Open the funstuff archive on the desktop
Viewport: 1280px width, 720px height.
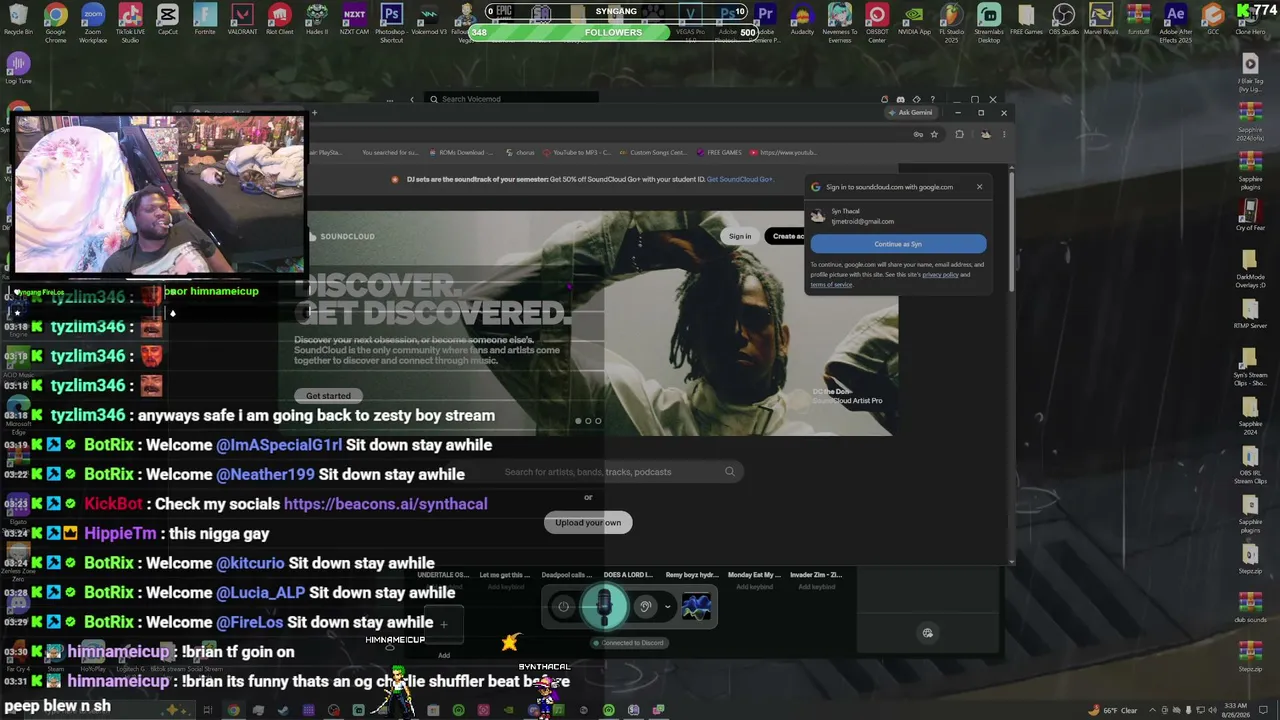click(x=1138, y=18)
